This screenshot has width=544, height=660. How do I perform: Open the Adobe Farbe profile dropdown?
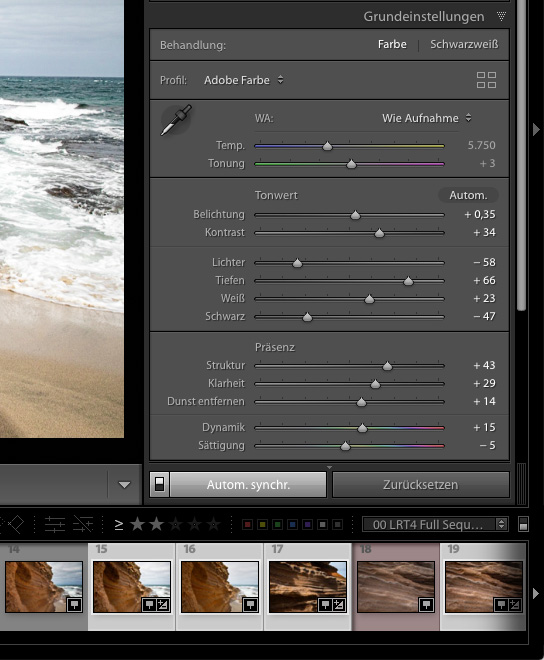click(x=243, y=80)
